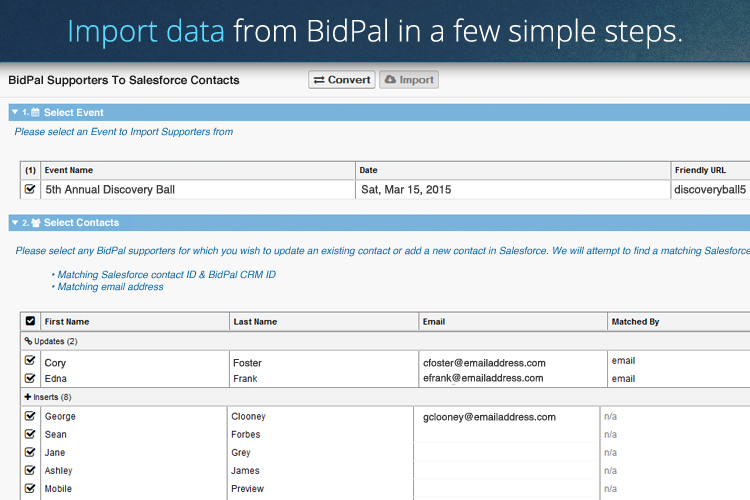Click the efrank@emailaddress.com email cell
Viewport: 750px width, 500px height.
point(483,378)
